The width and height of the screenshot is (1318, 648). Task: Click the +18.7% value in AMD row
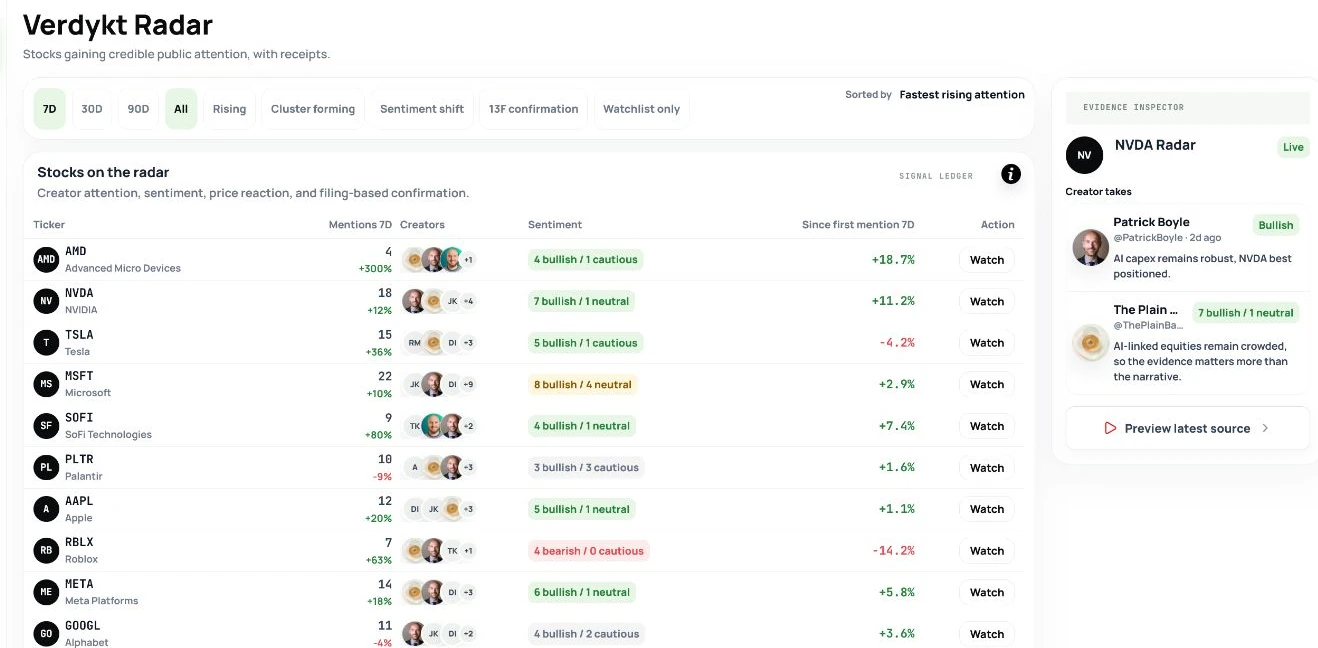[x=893, y=260]
